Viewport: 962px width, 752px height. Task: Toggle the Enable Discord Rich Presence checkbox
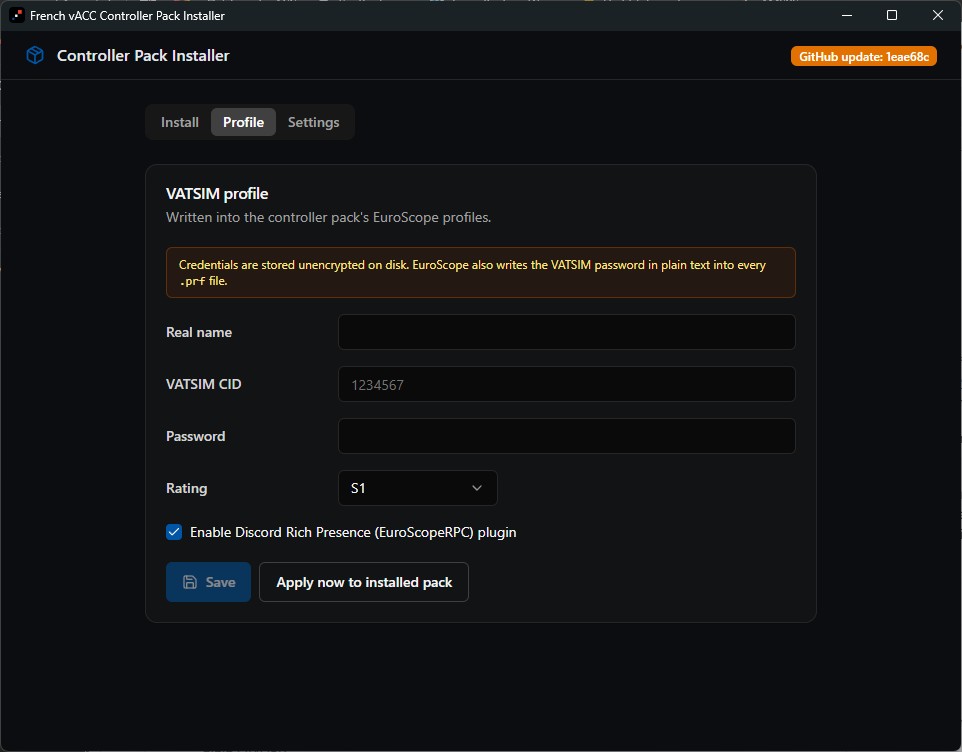pos(174,532)
